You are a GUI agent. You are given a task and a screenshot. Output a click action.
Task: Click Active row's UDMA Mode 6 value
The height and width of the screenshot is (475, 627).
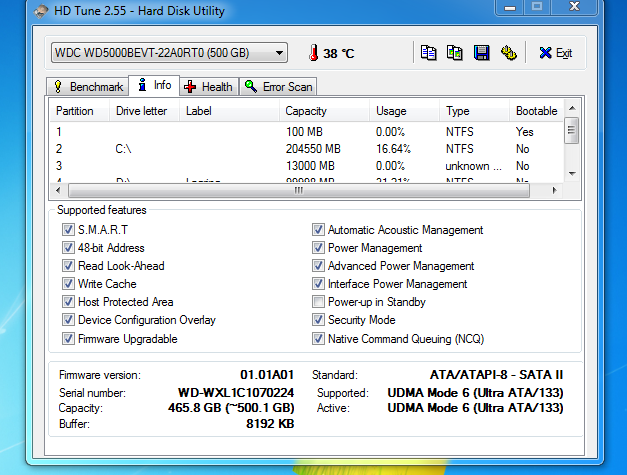coord(475,408)
